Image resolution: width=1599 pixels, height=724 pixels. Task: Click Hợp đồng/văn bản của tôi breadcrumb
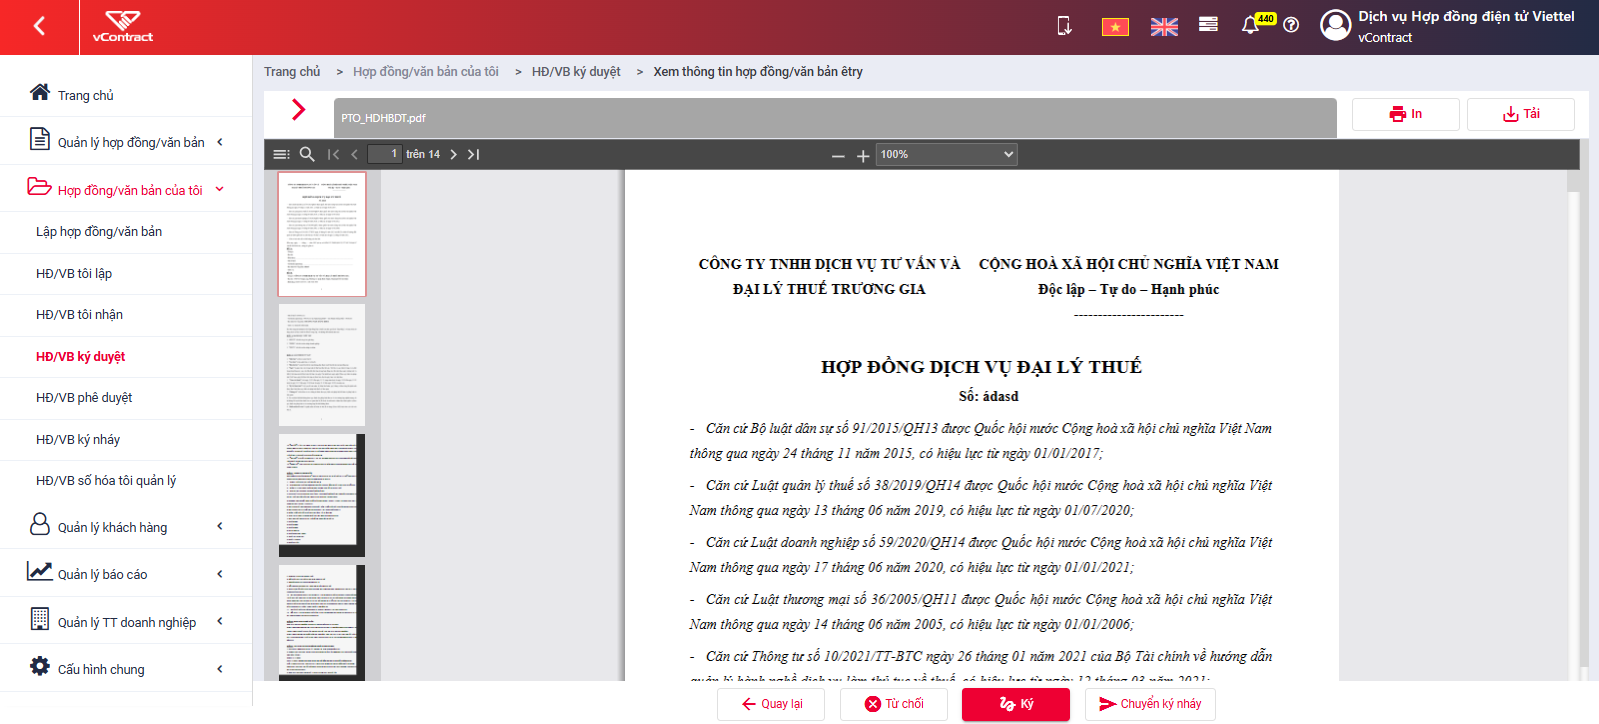(x=426, y=72)
